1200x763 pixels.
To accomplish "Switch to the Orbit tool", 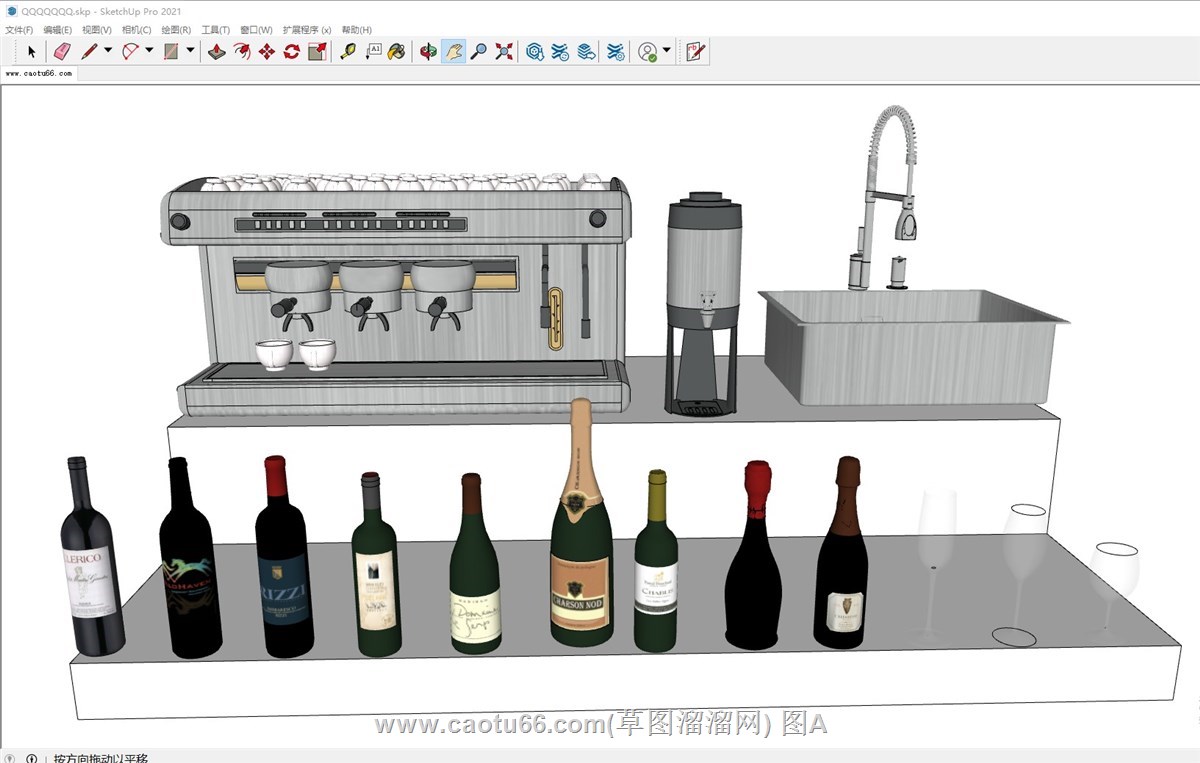I will coord(428,52).
